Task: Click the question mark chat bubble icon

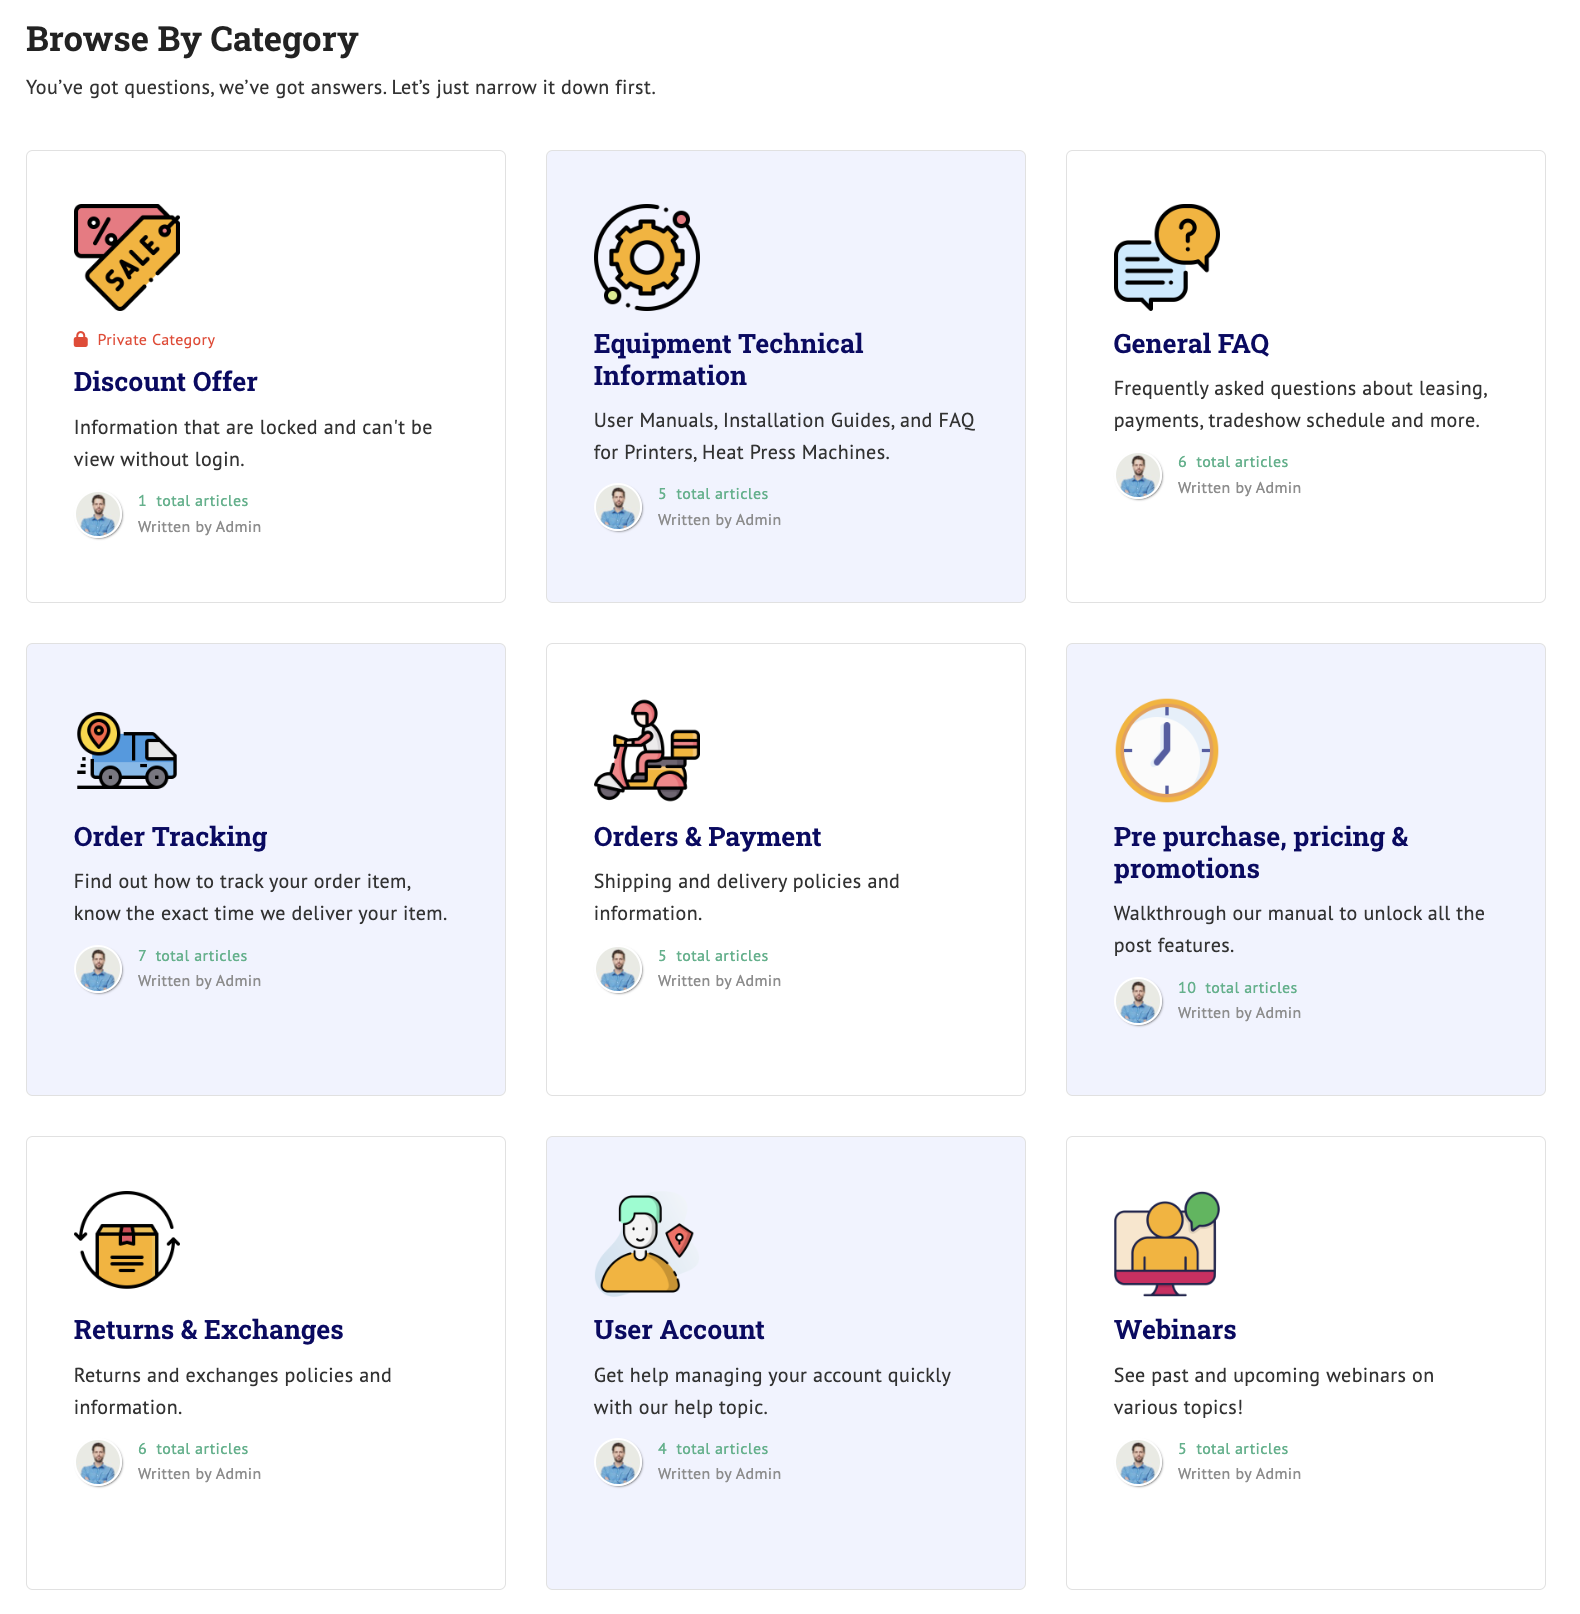Action: pyautogui.click(x=1167, y=257)
